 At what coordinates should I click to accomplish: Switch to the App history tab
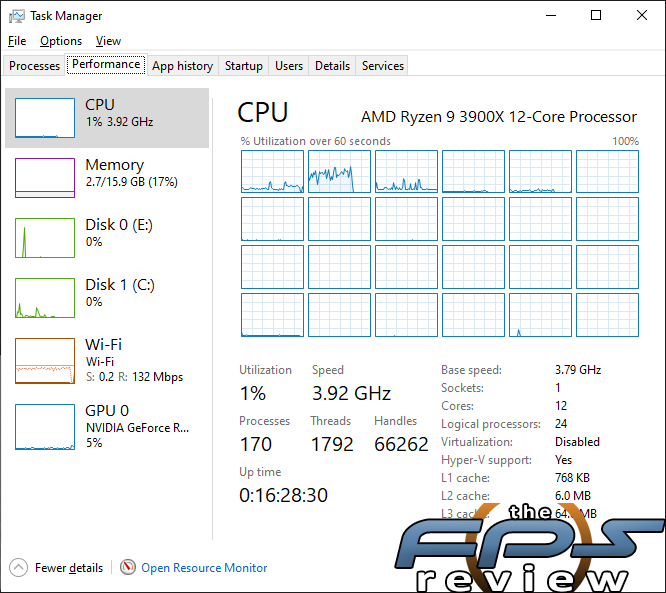point(183,66)
